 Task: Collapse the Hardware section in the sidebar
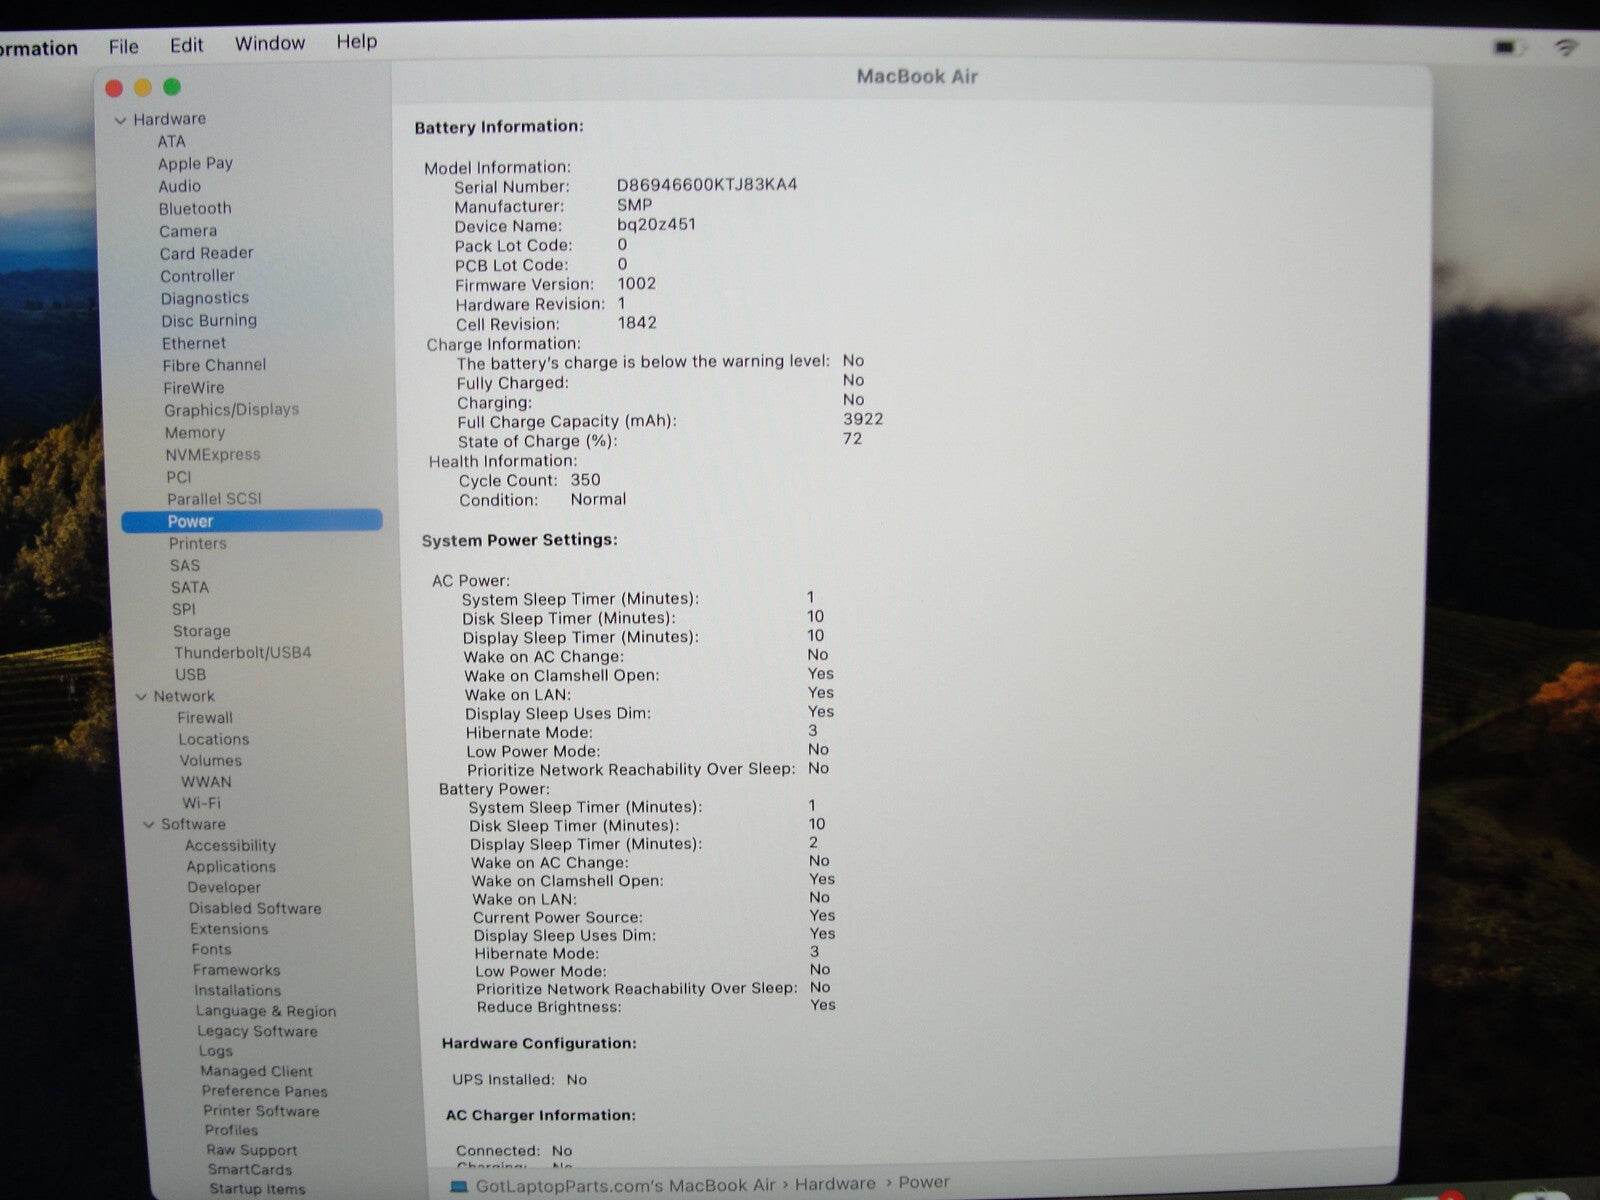(x=121, y=118)
